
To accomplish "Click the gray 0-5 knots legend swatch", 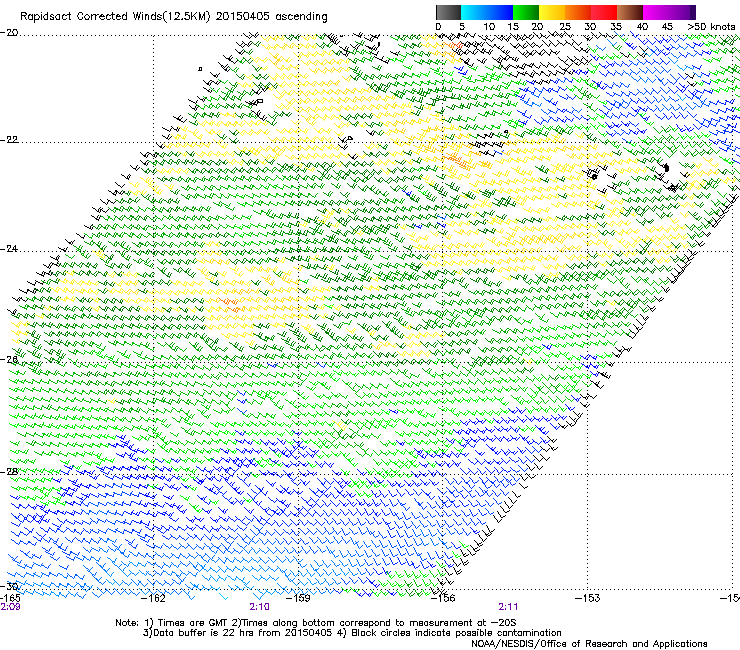I will 448,12.
